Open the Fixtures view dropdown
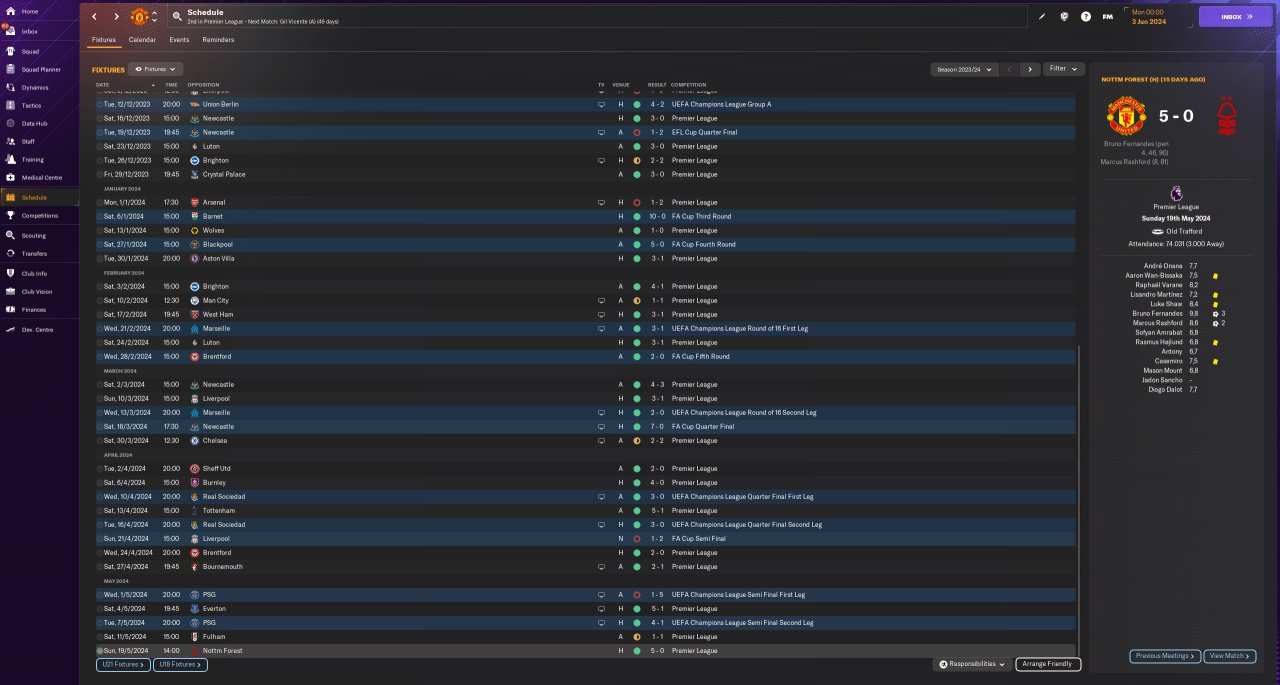1280x685 pixels. pos(155,69)
